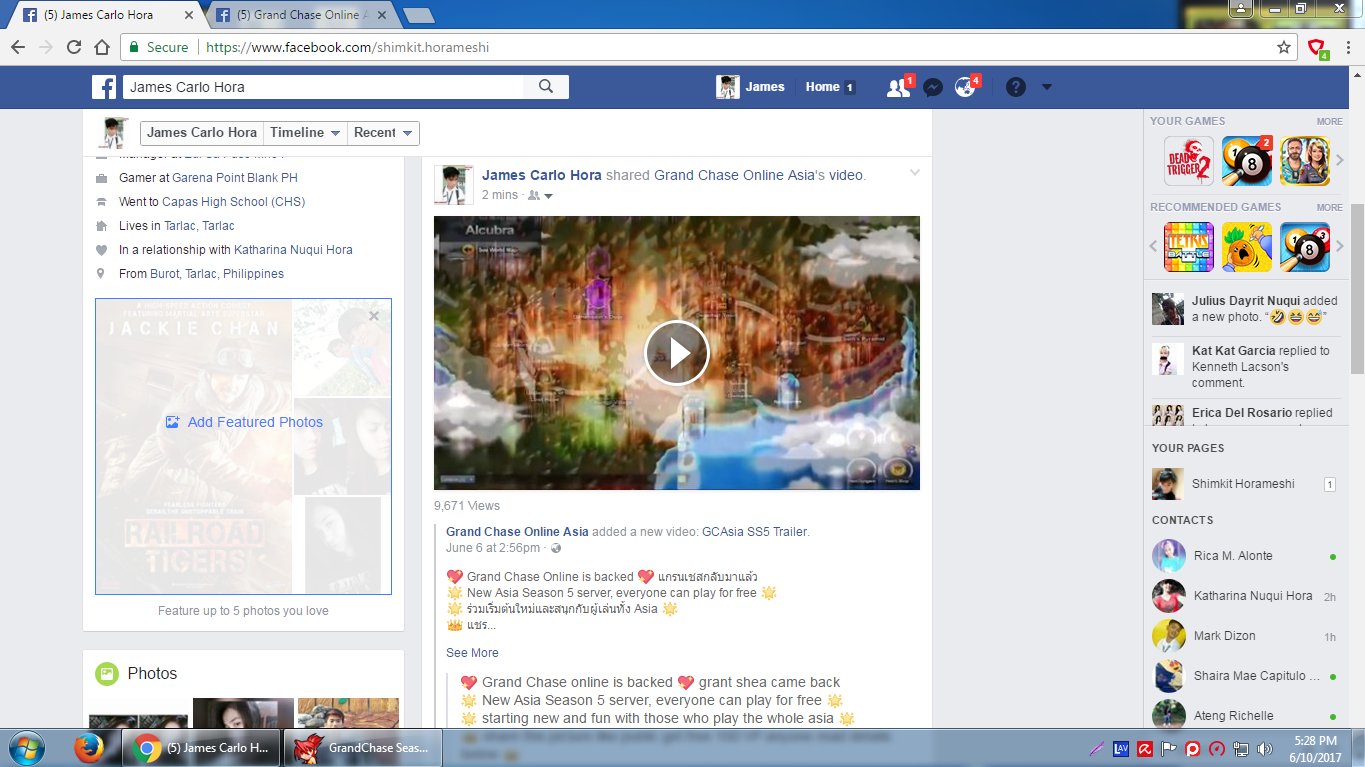Image resolution: width=1365 pixels, height=767 pixels.
Task: Open chat with Katharina Nuqui Hora
Action: pos(1244,596)
